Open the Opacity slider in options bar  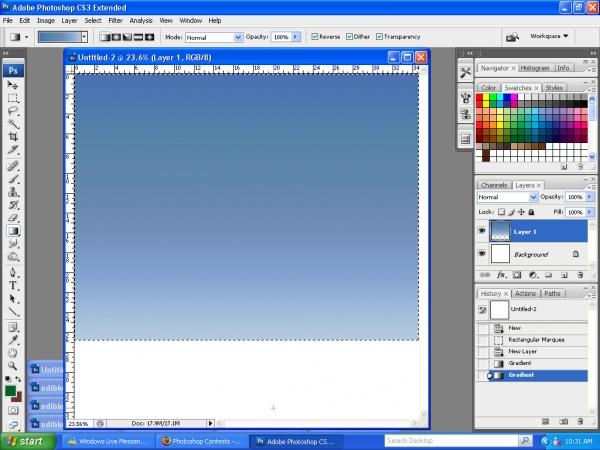pos(295,37)
